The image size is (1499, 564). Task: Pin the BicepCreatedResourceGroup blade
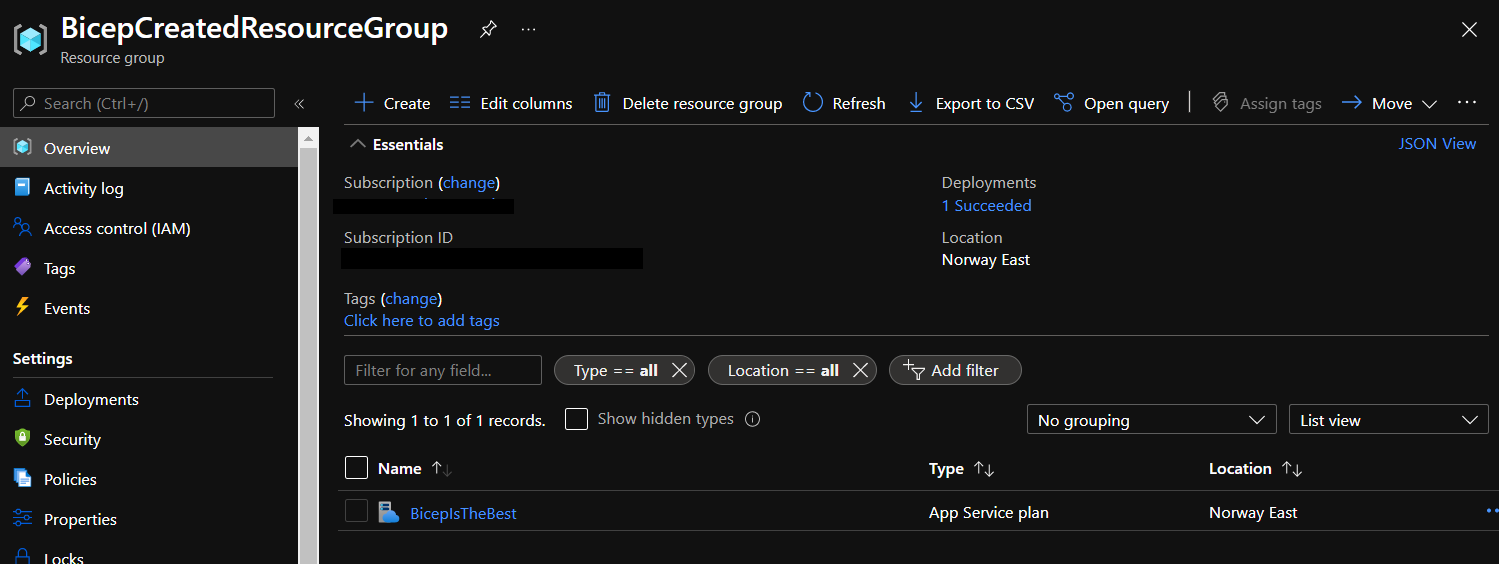(x=487, y=30)
